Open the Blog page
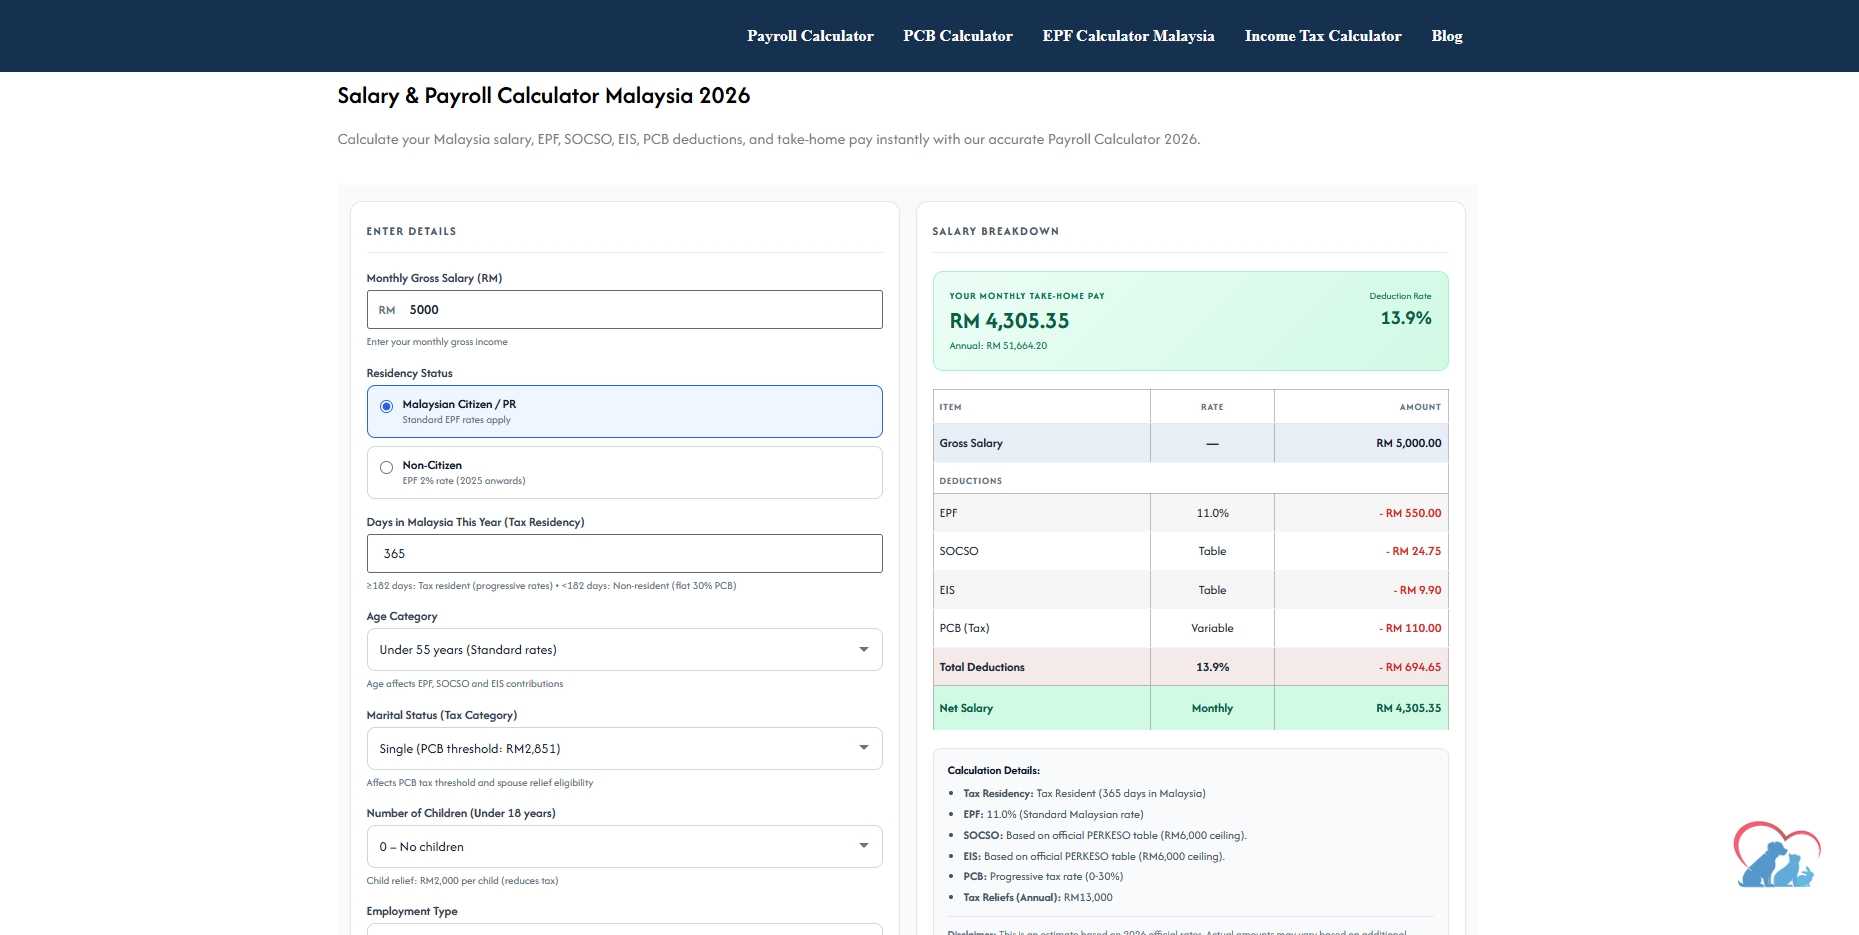 [1446, 36]
